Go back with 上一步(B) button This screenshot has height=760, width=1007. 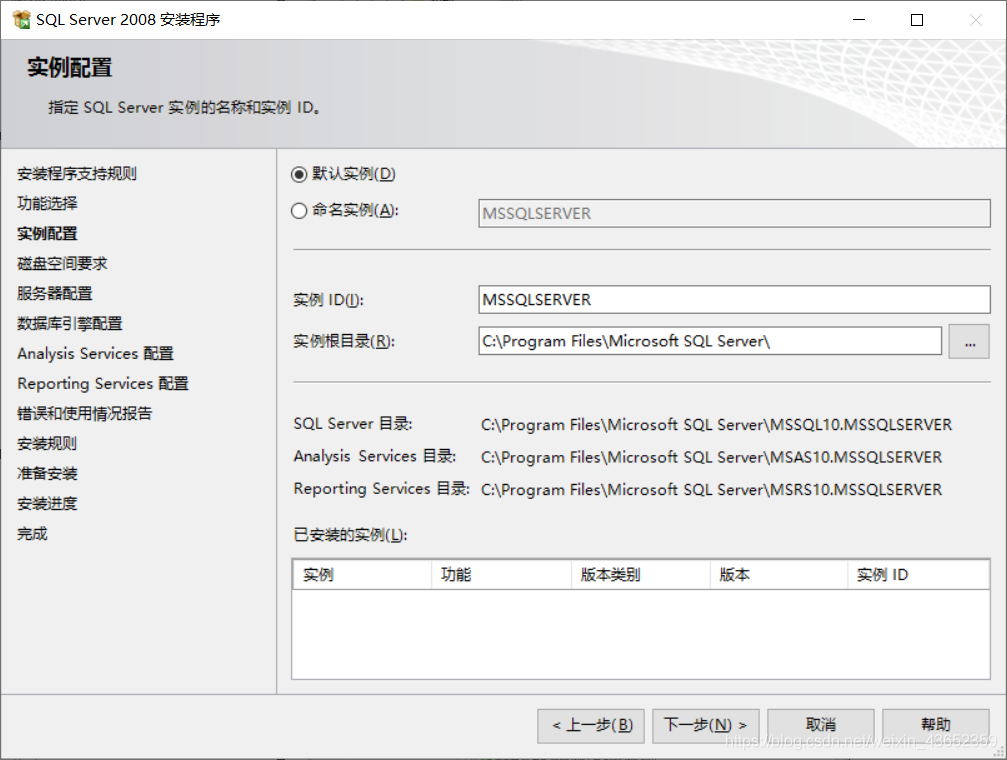591,726
